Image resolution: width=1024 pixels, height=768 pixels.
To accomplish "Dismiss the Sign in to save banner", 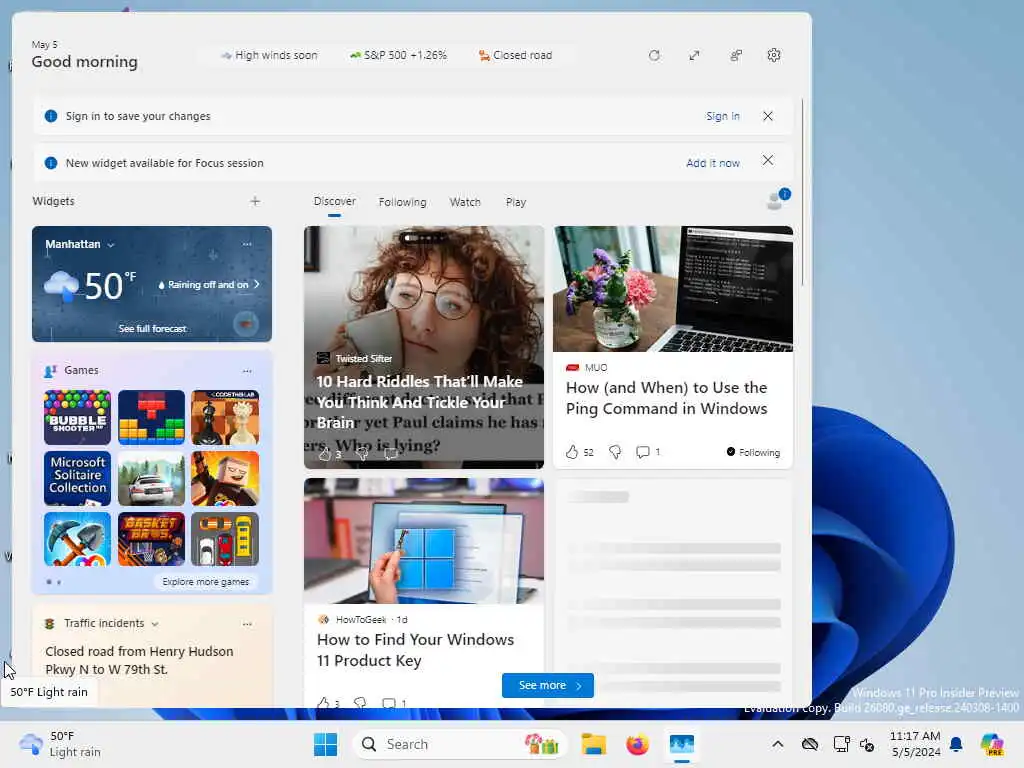I will pos(768,116).
